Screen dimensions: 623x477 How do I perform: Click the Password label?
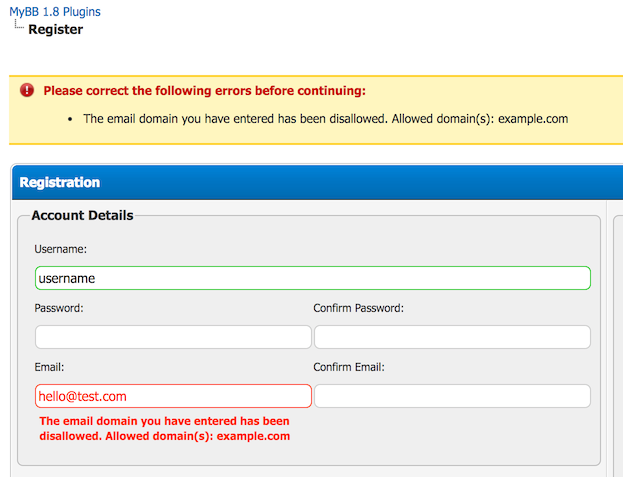[x=59, y=308]
